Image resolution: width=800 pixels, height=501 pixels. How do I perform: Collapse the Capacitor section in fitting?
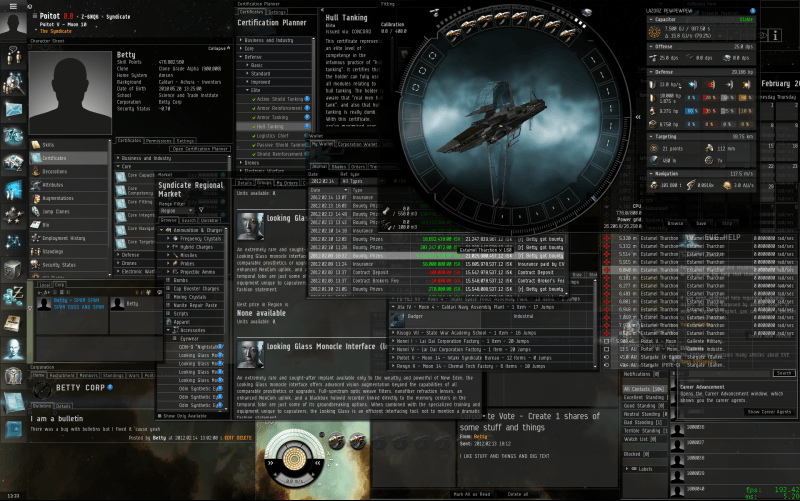click(x=651, y=19)
